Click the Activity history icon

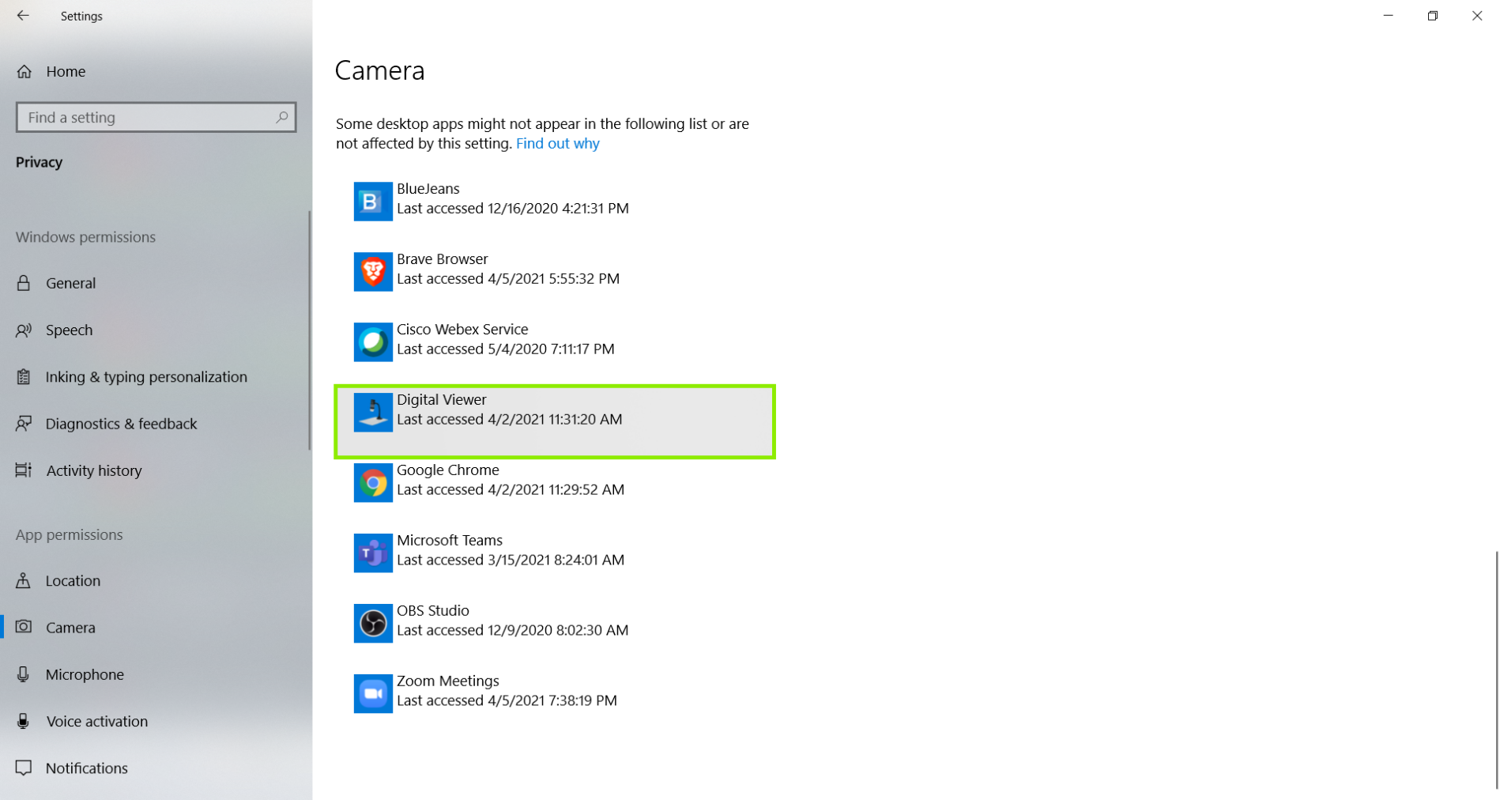pos(23,470)
